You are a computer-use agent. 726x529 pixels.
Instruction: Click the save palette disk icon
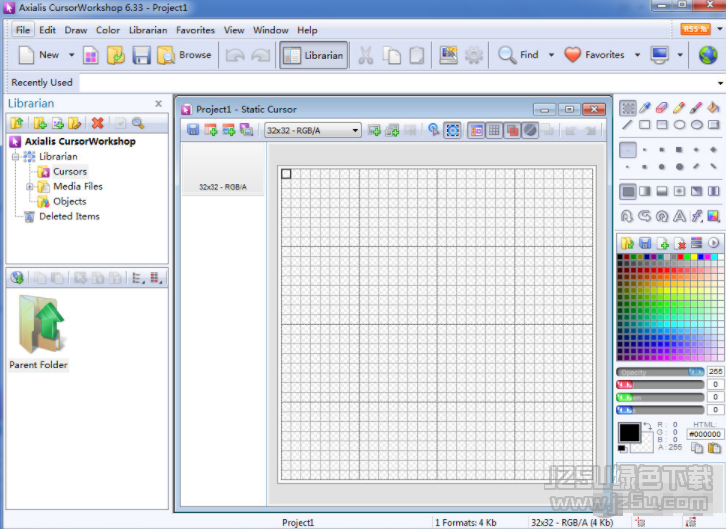(645, 243)
